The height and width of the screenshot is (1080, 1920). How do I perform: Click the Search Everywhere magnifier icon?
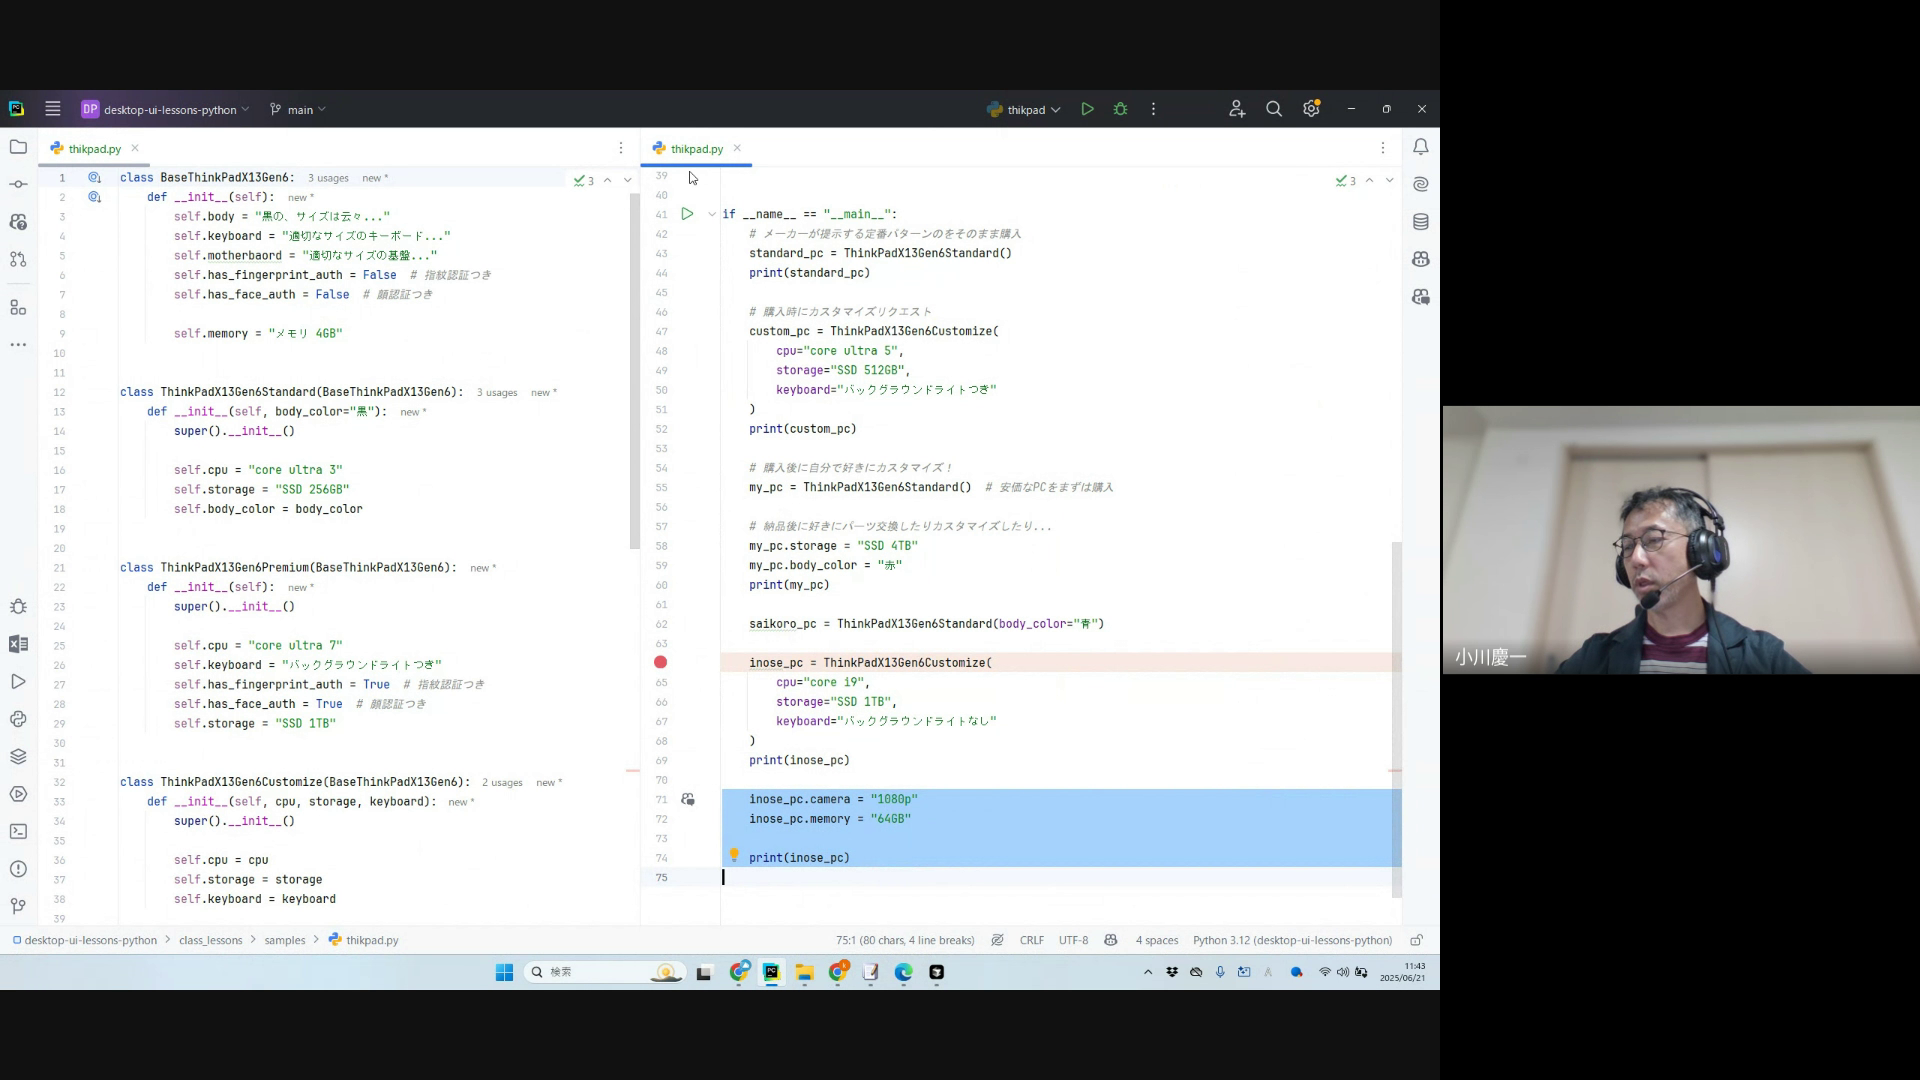click(x=1273, y=109)
